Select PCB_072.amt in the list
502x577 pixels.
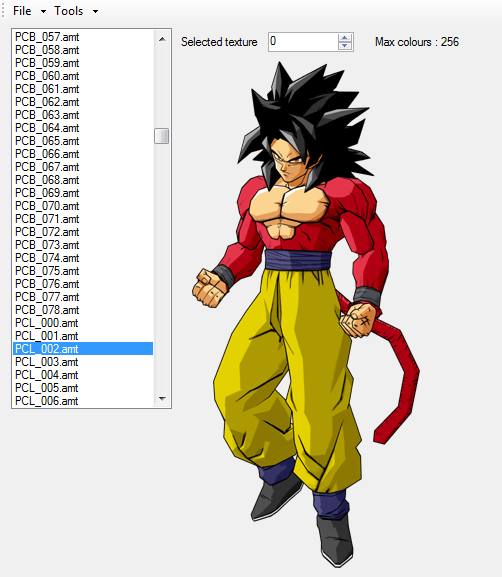pyautogui.click(x=83, y=232)
